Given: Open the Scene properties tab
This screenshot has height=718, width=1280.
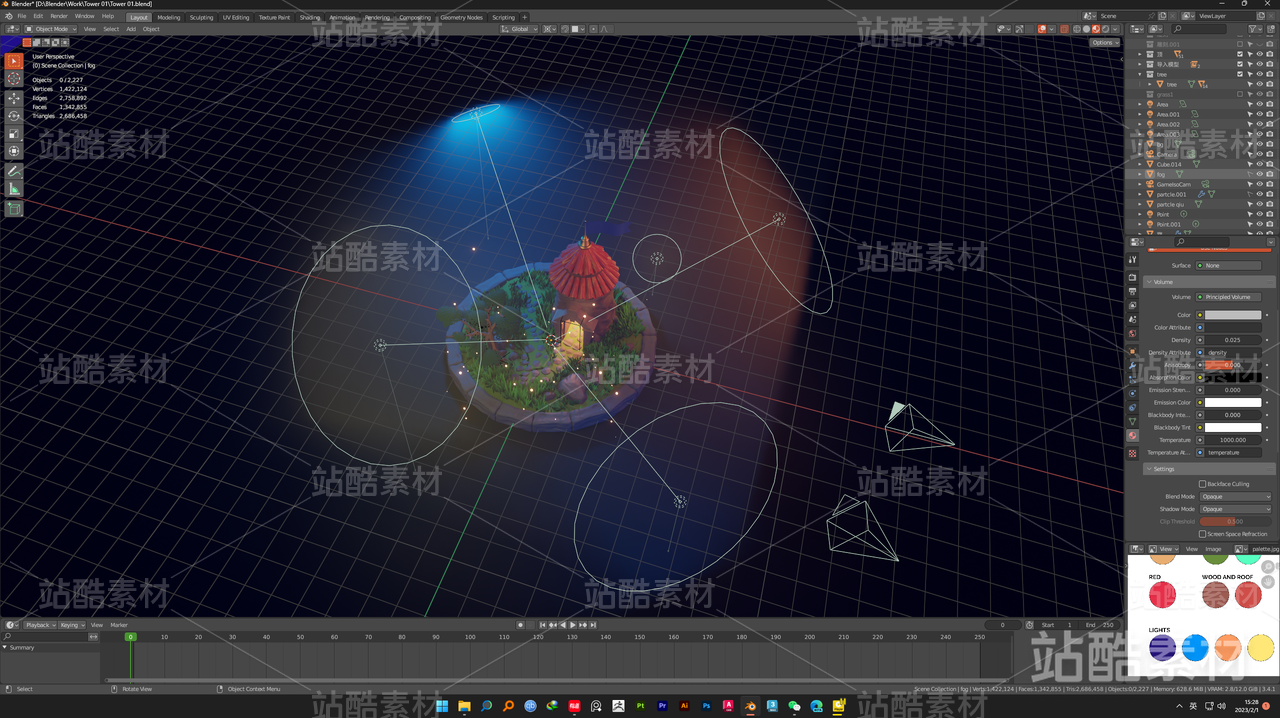Looking at the screenshot, I should [1132, 319].
